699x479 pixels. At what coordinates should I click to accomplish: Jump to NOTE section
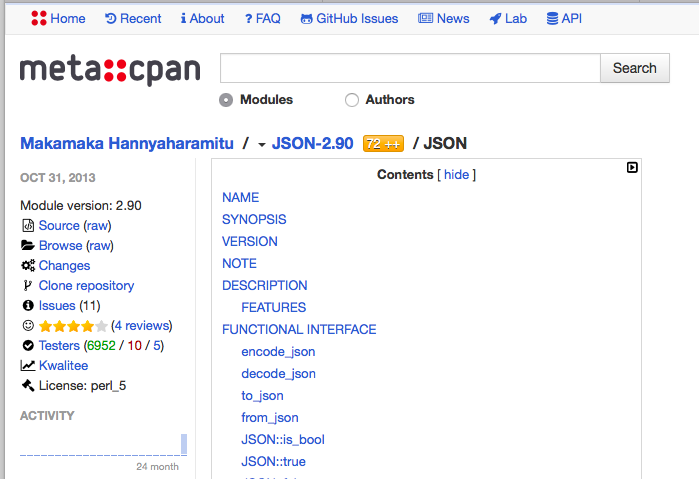239,263
